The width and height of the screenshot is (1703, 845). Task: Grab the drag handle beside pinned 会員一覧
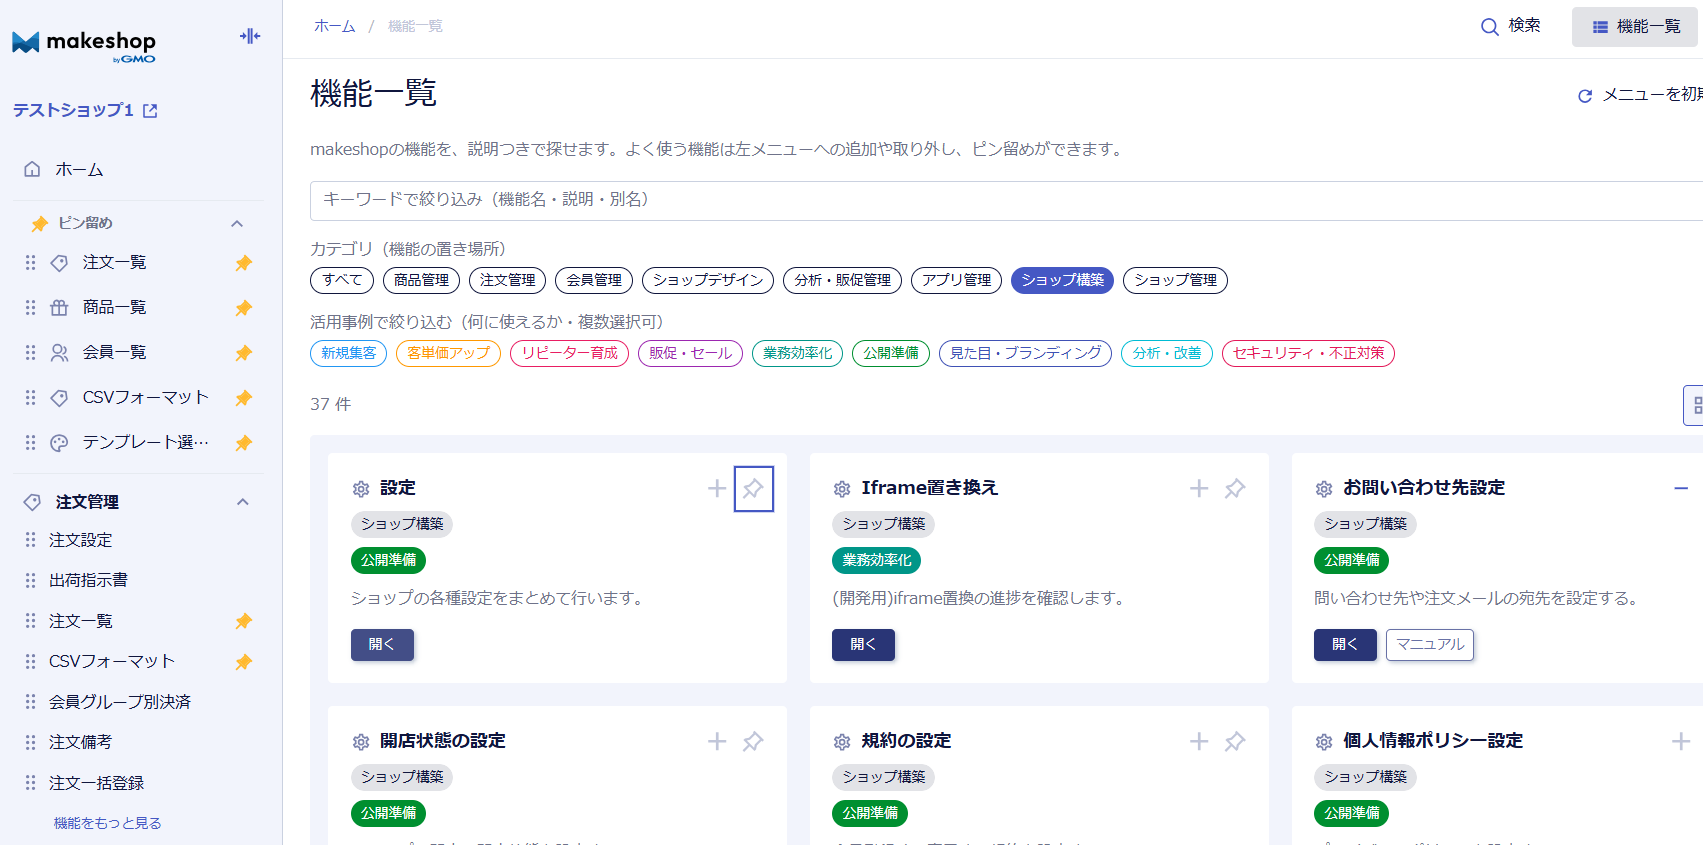click(x=30, y=352)
